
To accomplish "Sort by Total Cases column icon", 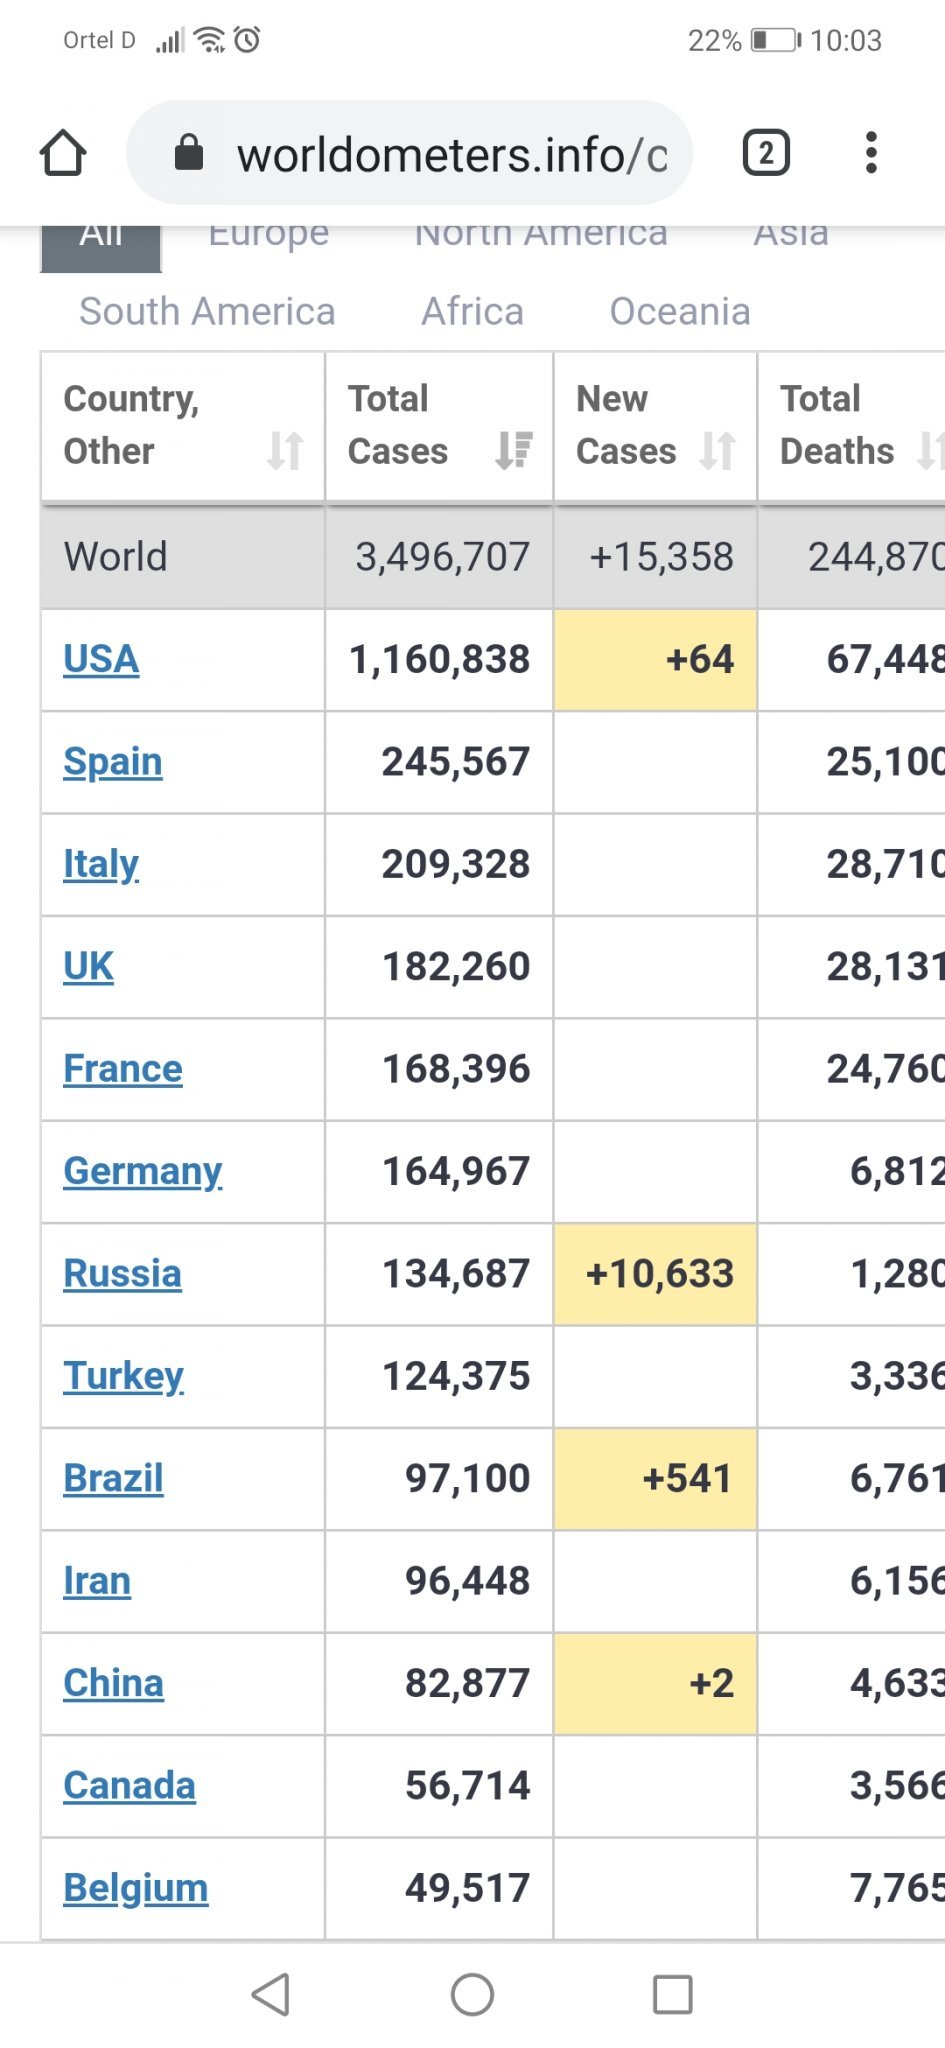I will click(x=514, y=451).
